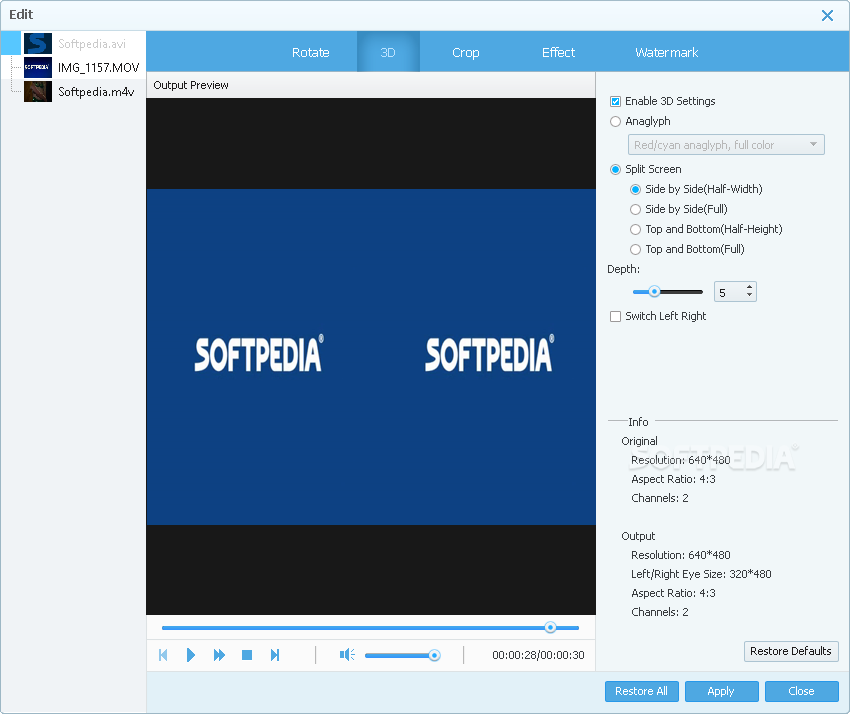Select IMG_1157.MOV file name
This screenshot has height=714, width=850.
(x=99, y=67)
